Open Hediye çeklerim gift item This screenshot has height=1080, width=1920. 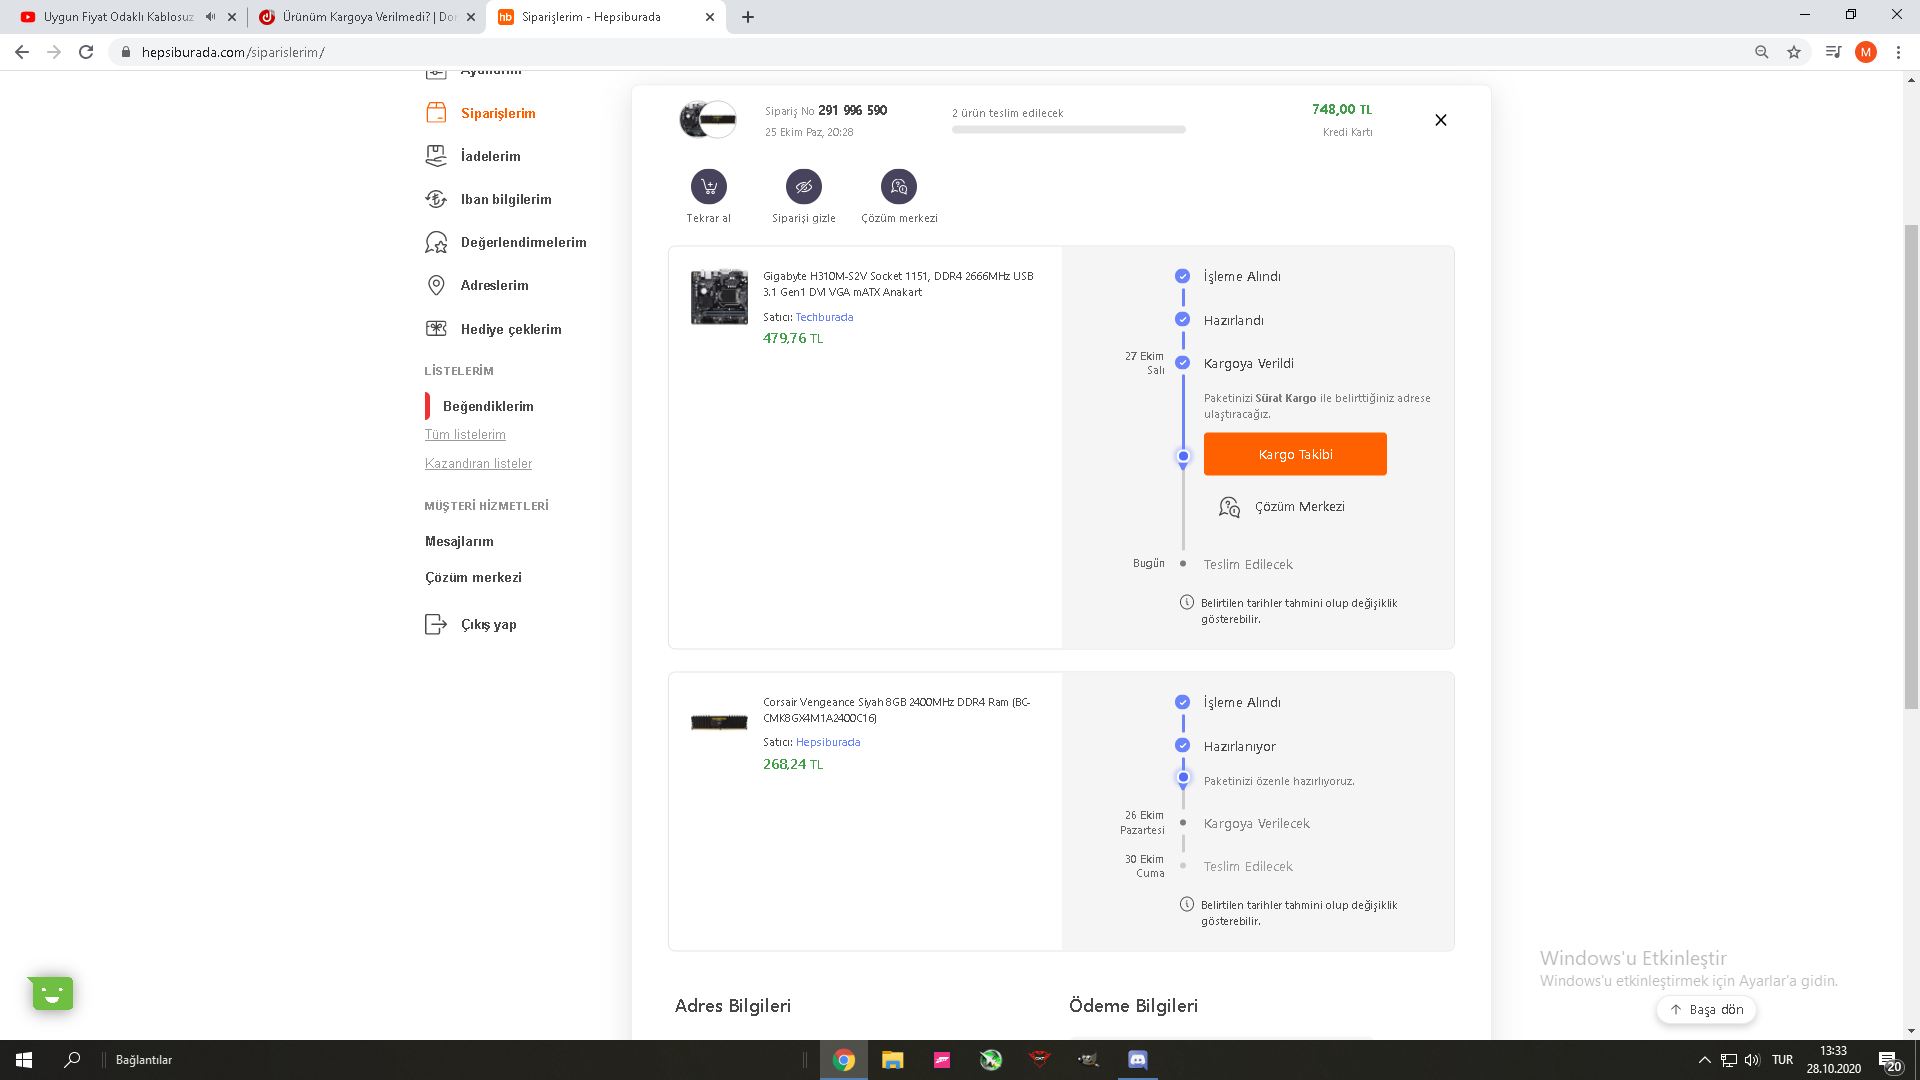click(x=510, y=329)
